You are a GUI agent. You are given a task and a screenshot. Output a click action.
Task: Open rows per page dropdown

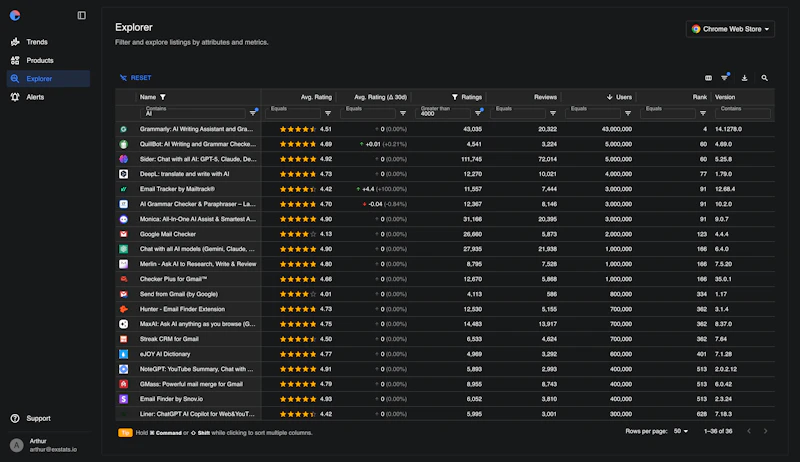[681, 431]
